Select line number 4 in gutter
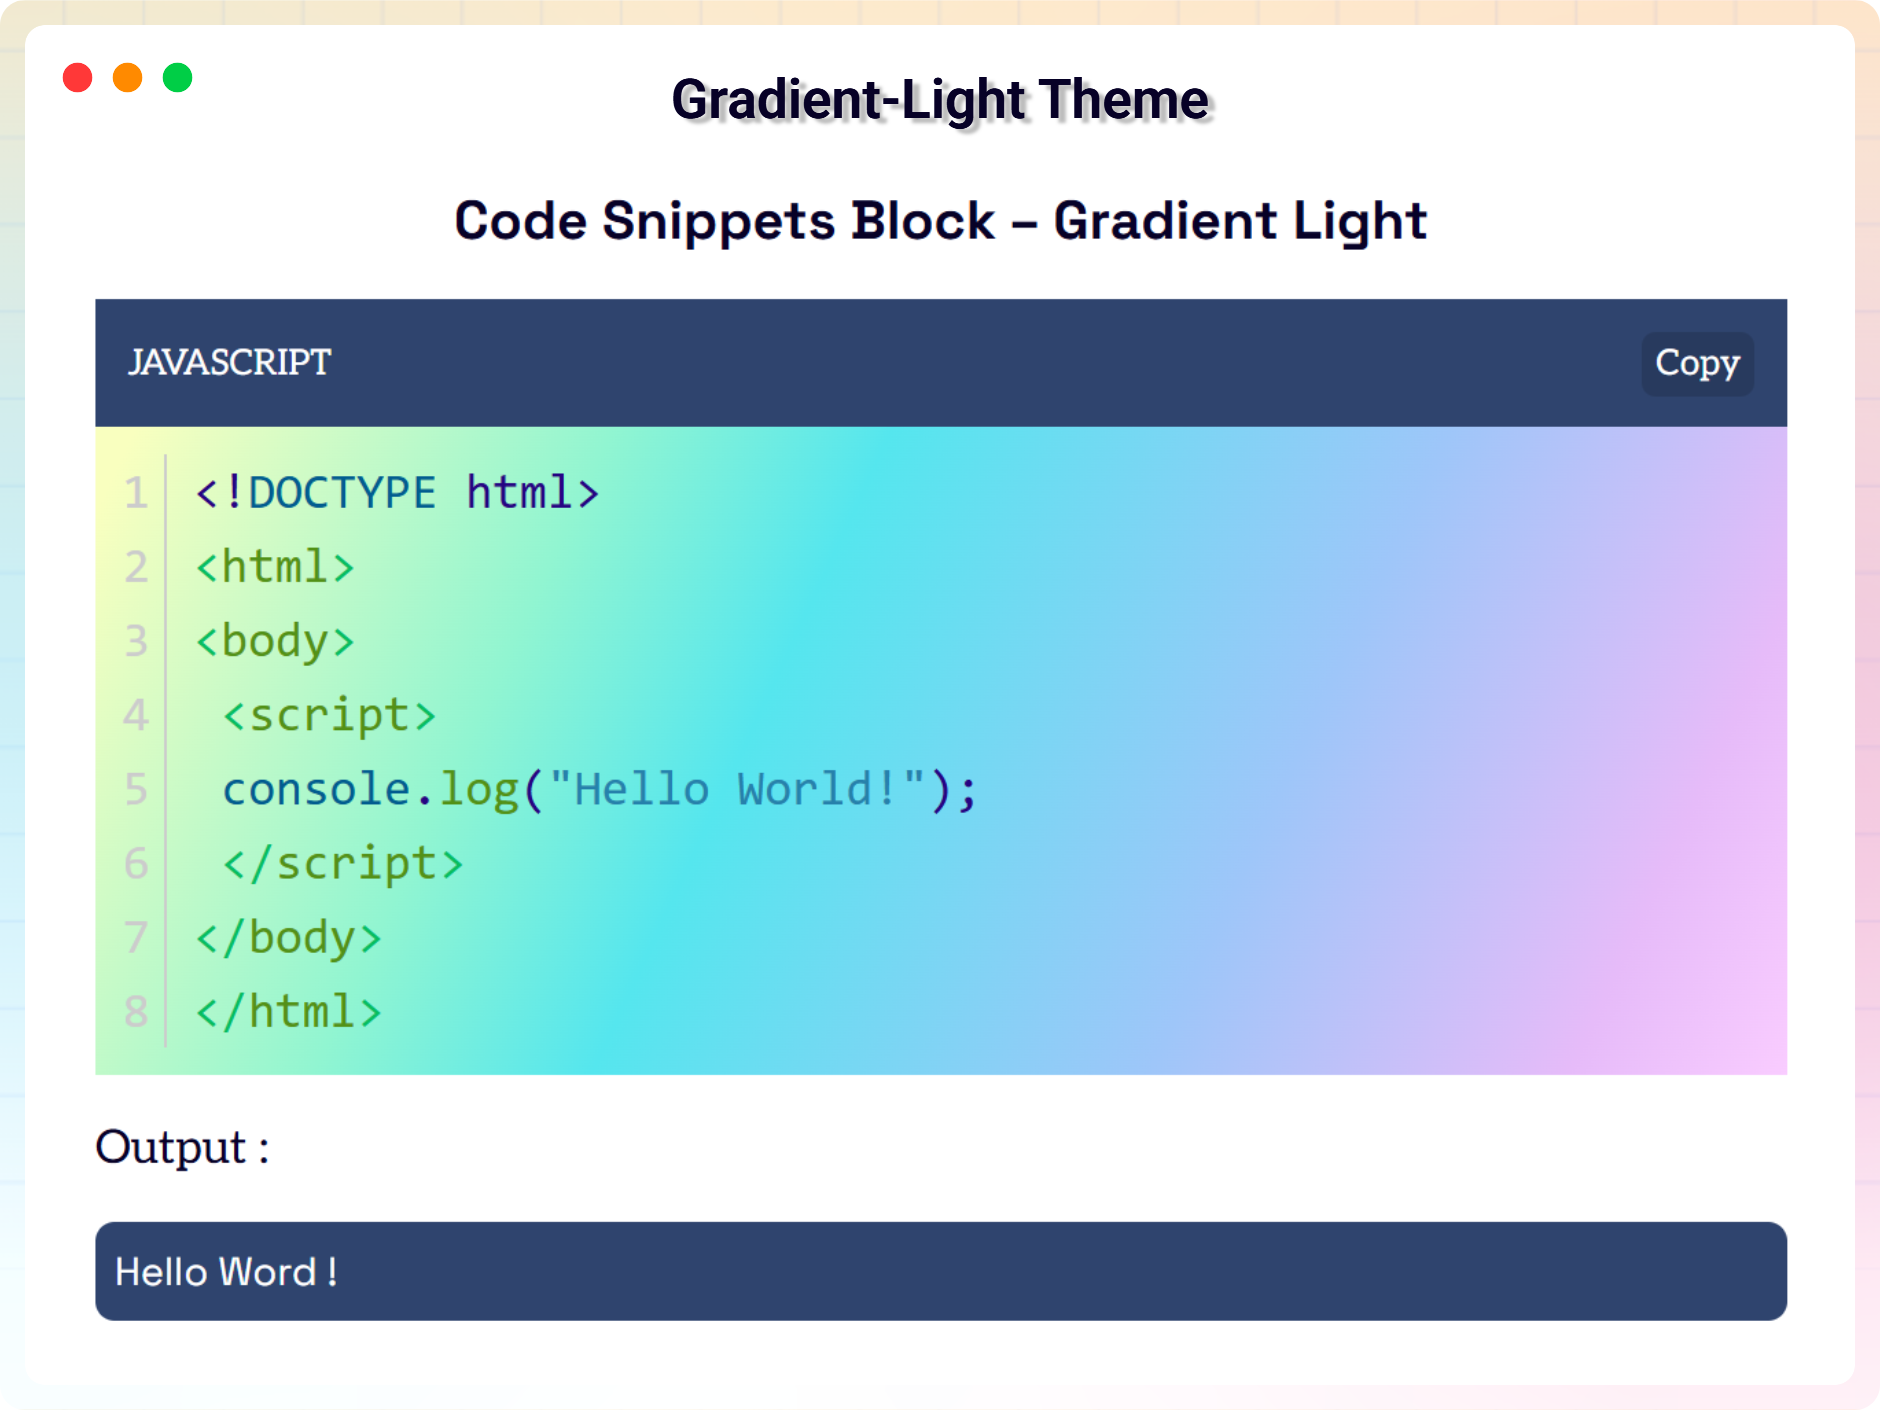The height and width of the screenshot is (1410, 1880). [136, 715]
